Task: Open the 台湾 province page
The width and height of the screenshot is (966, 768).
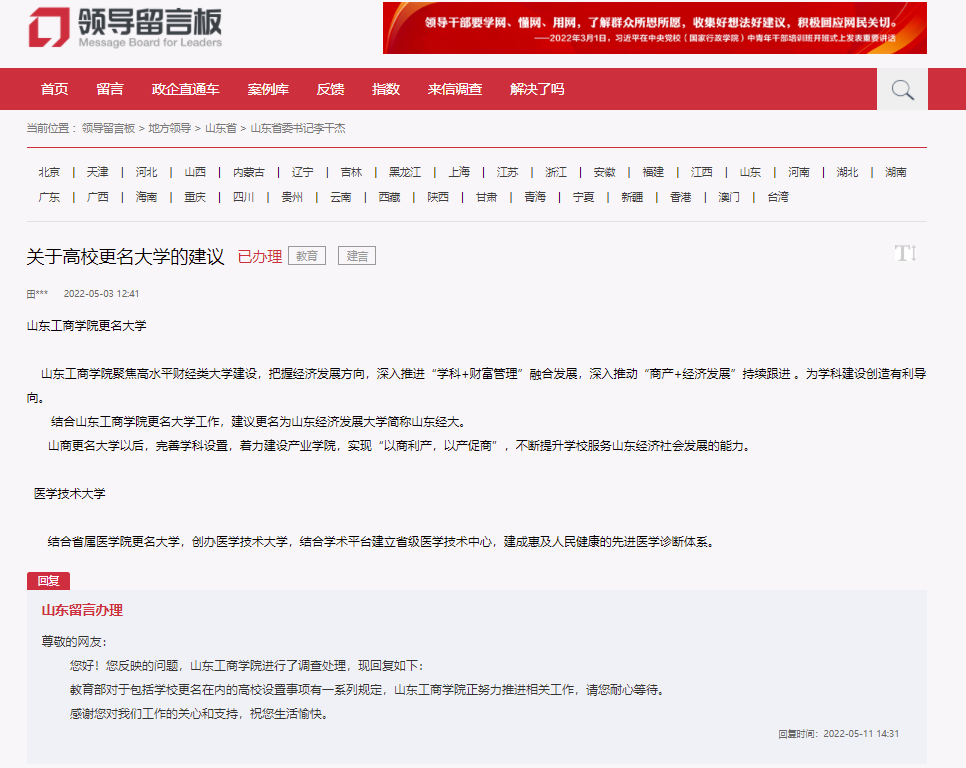Action: tap(779, 197)
